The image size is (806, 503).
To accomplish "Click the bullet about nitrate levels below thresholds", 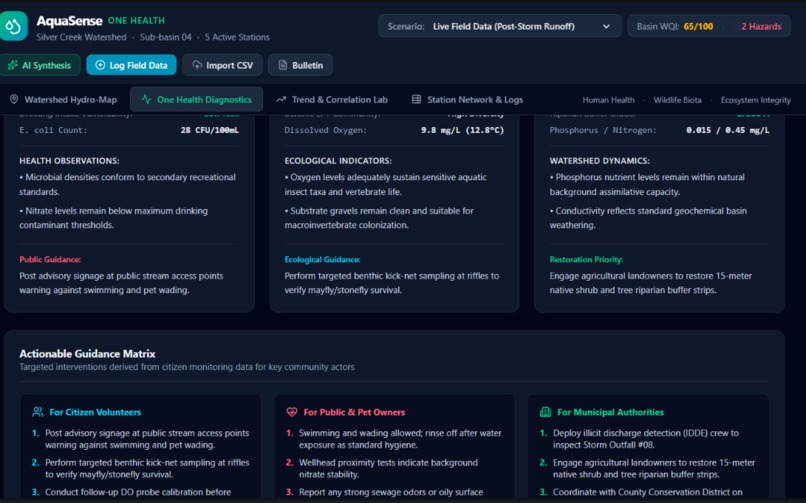I will (114, 218).
